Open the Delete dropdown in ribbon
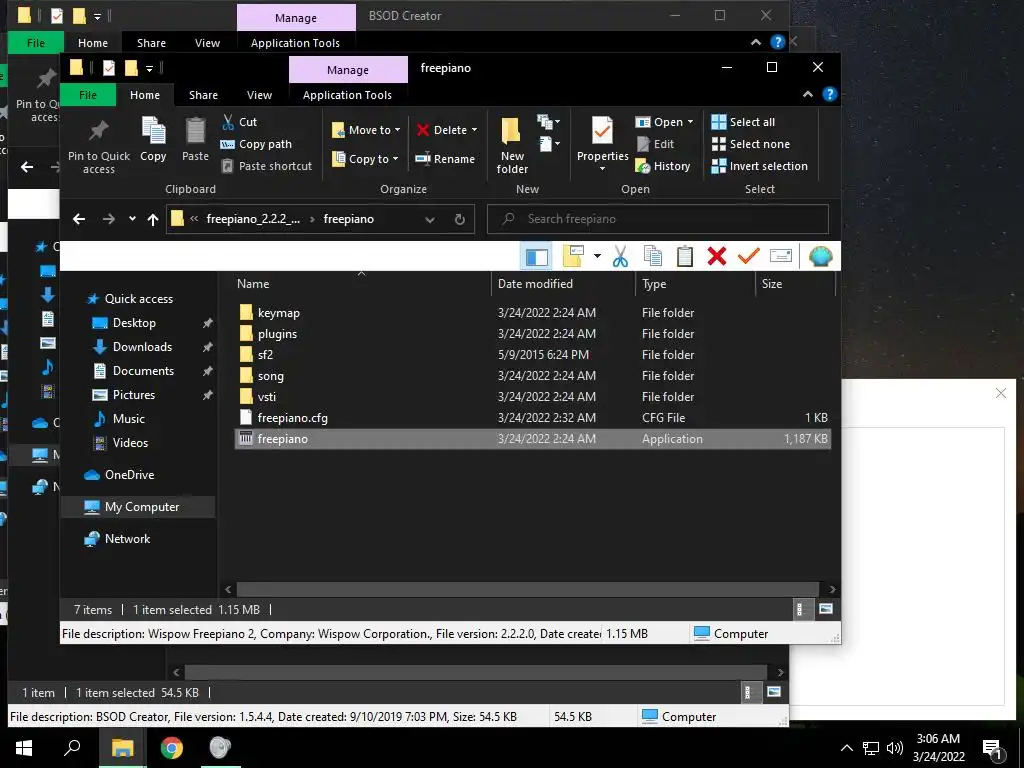This screenshot has height=768, width=1024. point(447,130)
